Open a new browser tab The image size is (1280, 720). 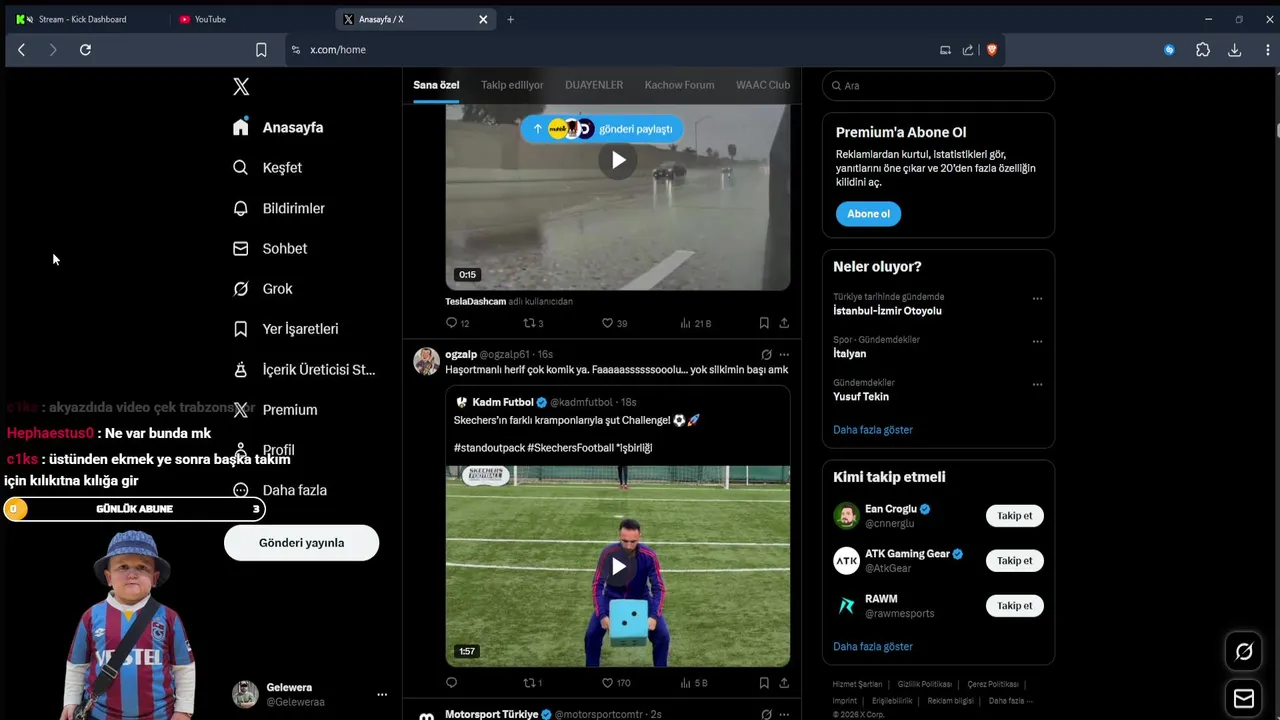(510, 19)
